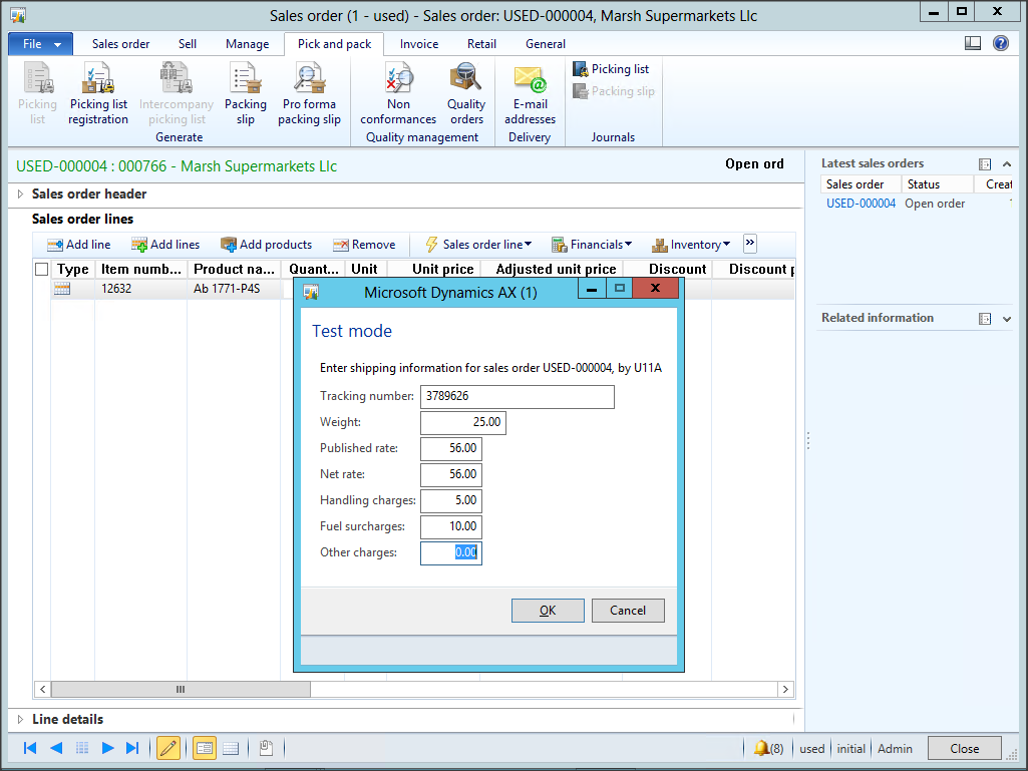Toggle edit mode pencil in status bar
Image resolution: width=1028 pixels, height=771 pixels.
168,748
